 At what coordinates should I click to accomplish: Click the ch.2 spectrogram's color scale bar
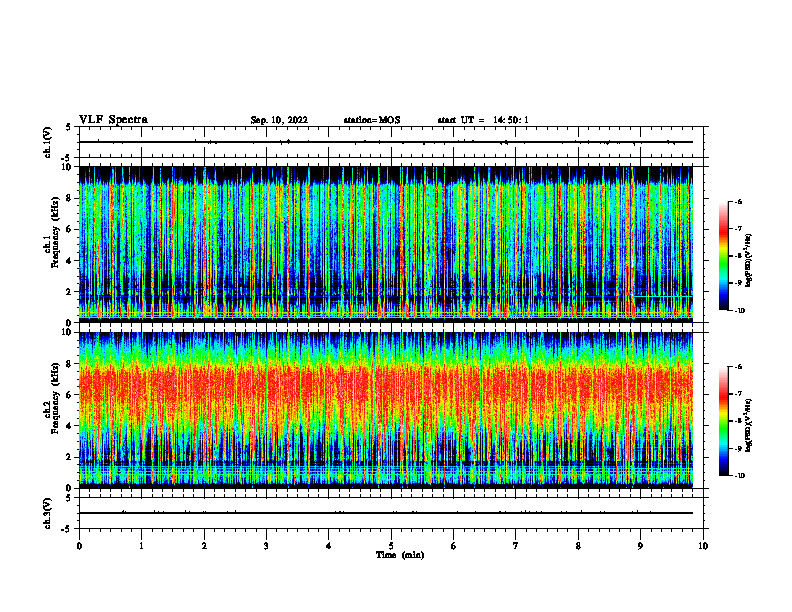723,421
